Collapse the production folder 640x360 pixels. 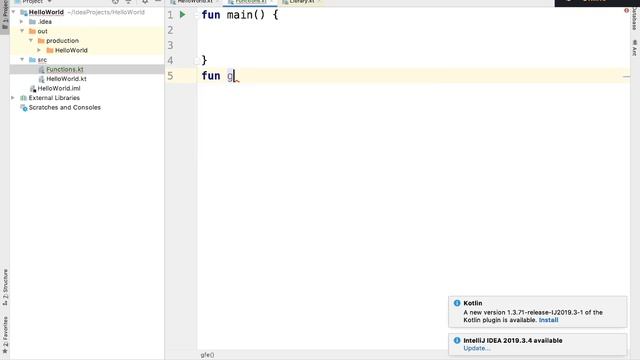point(31,41)
